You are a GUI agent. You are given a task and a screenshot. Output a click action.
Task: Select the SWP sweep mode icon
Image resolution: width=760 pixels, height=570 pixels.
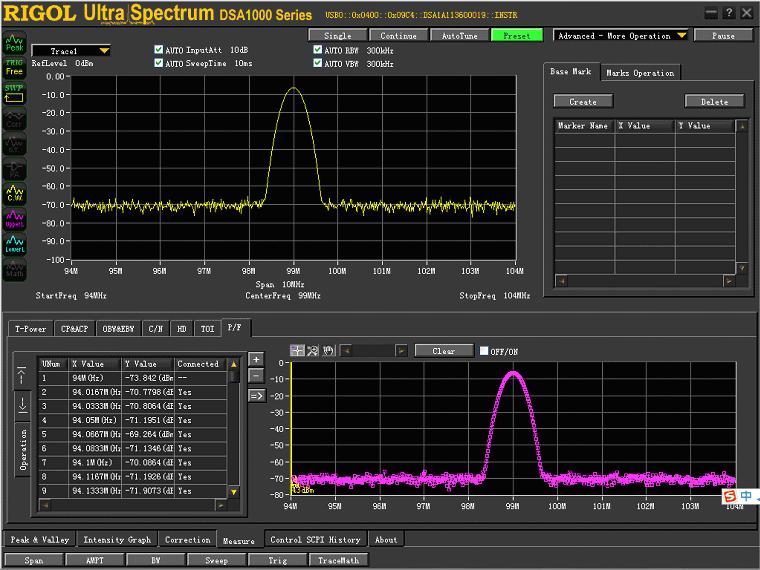click(14, 92)
